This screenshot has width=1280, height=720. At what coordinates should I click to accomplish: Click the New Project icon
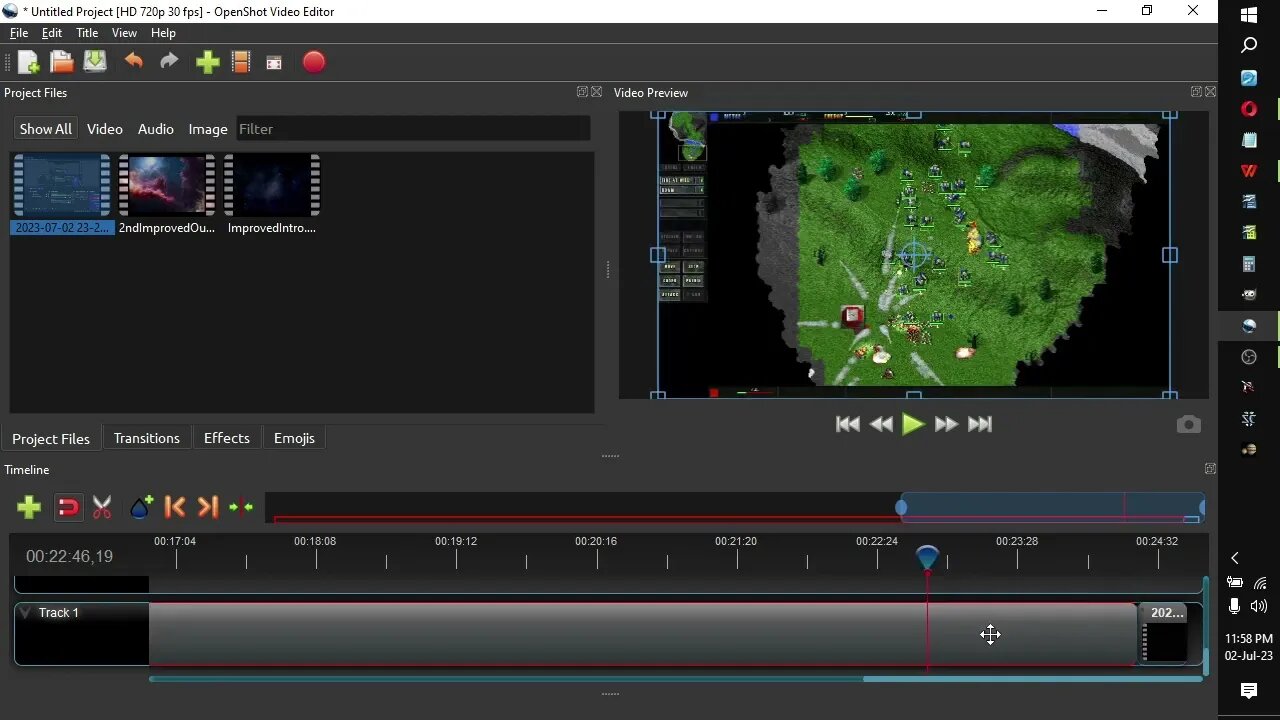[28, 62]
